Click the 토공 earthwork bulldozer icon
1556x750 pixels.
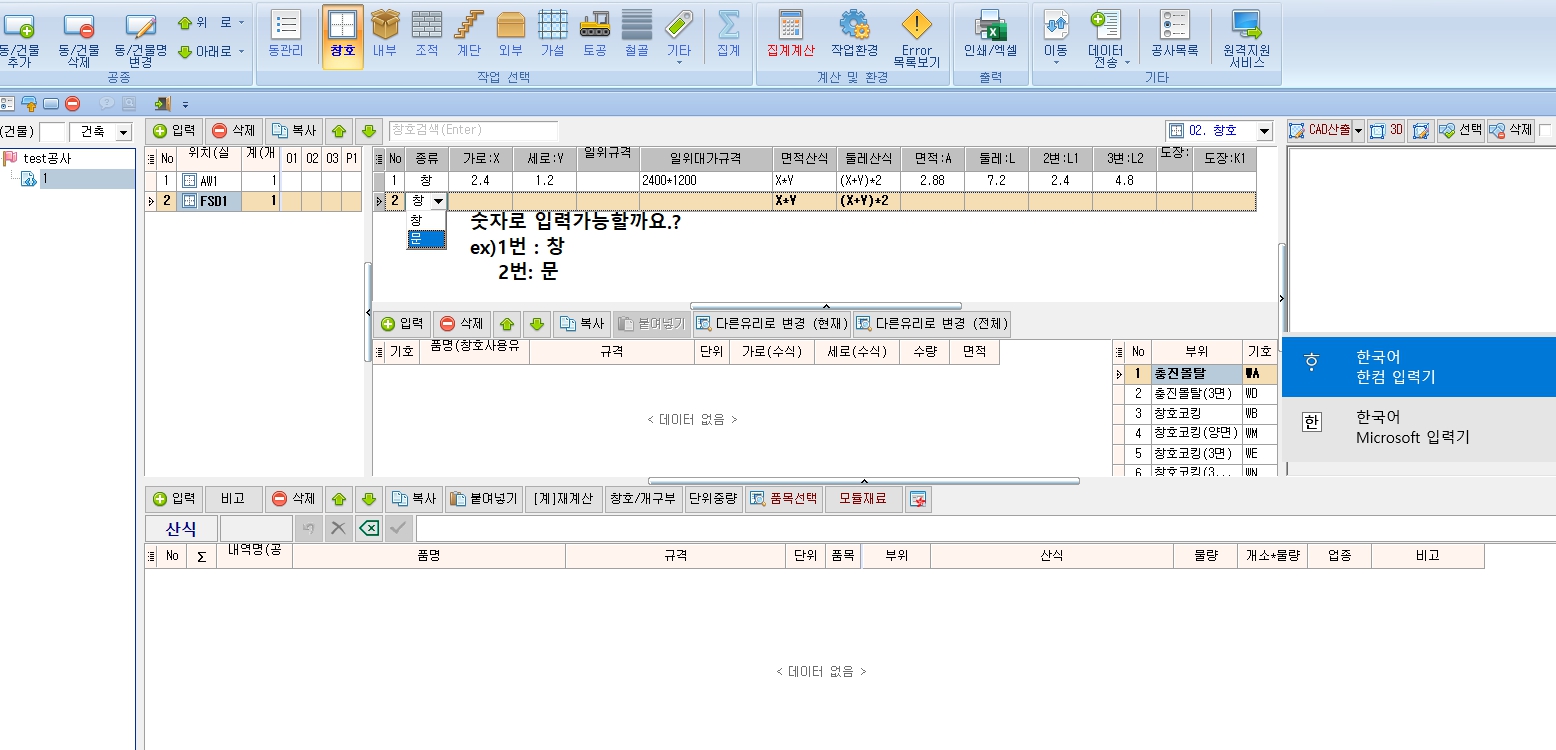point(595,36)
